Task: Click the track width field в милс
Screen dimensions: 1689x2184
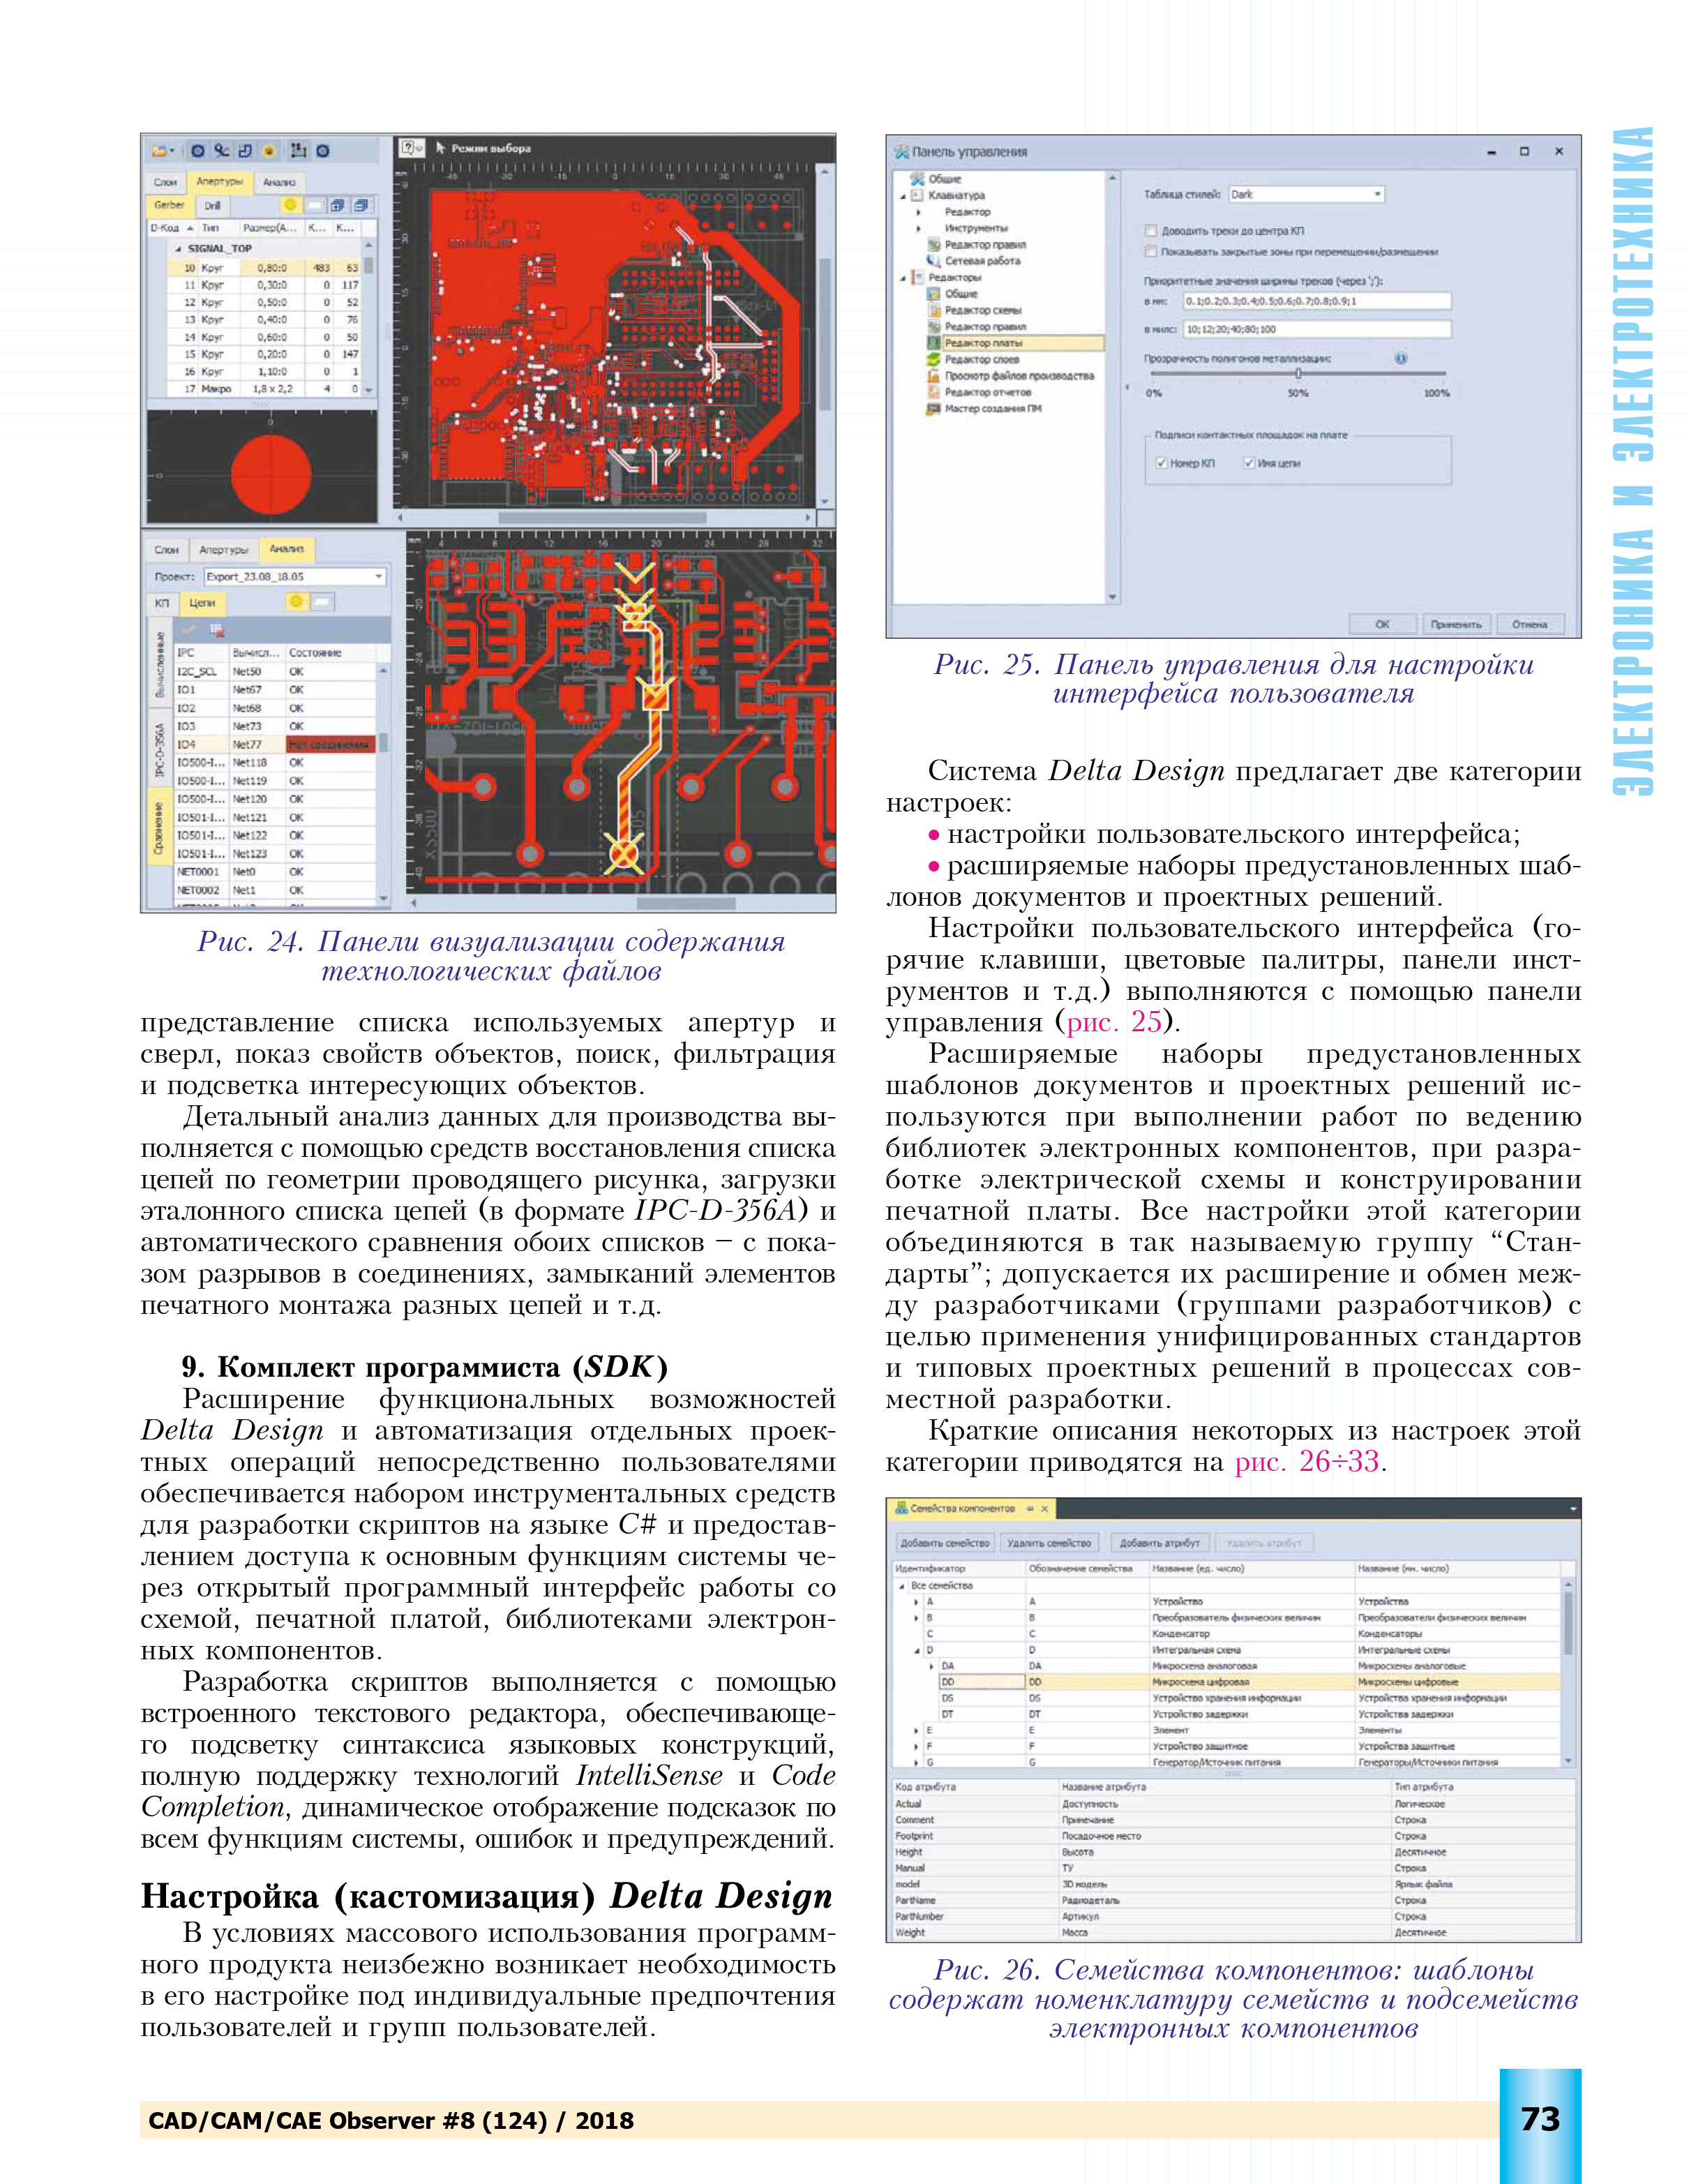Action: (x=1317, y=329)
